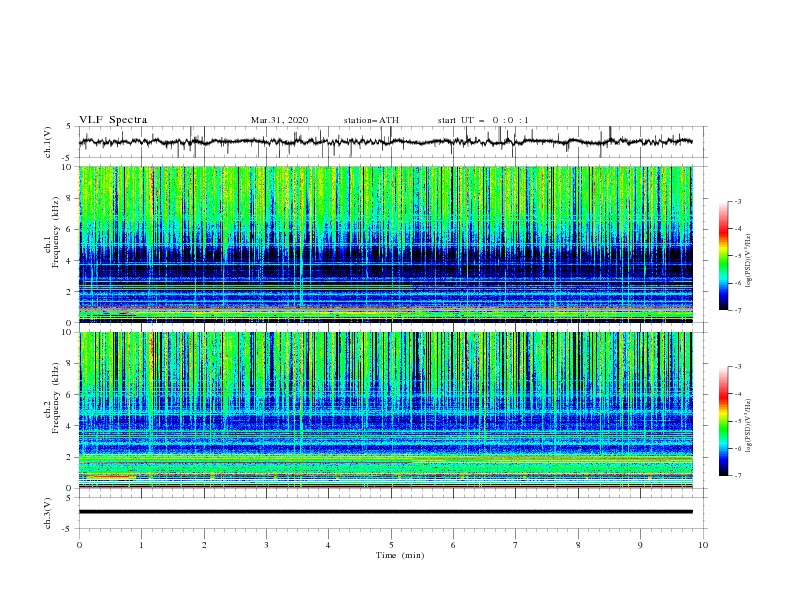
Task: Click the last time axis tick label "10"
Action: pos(703,545)
